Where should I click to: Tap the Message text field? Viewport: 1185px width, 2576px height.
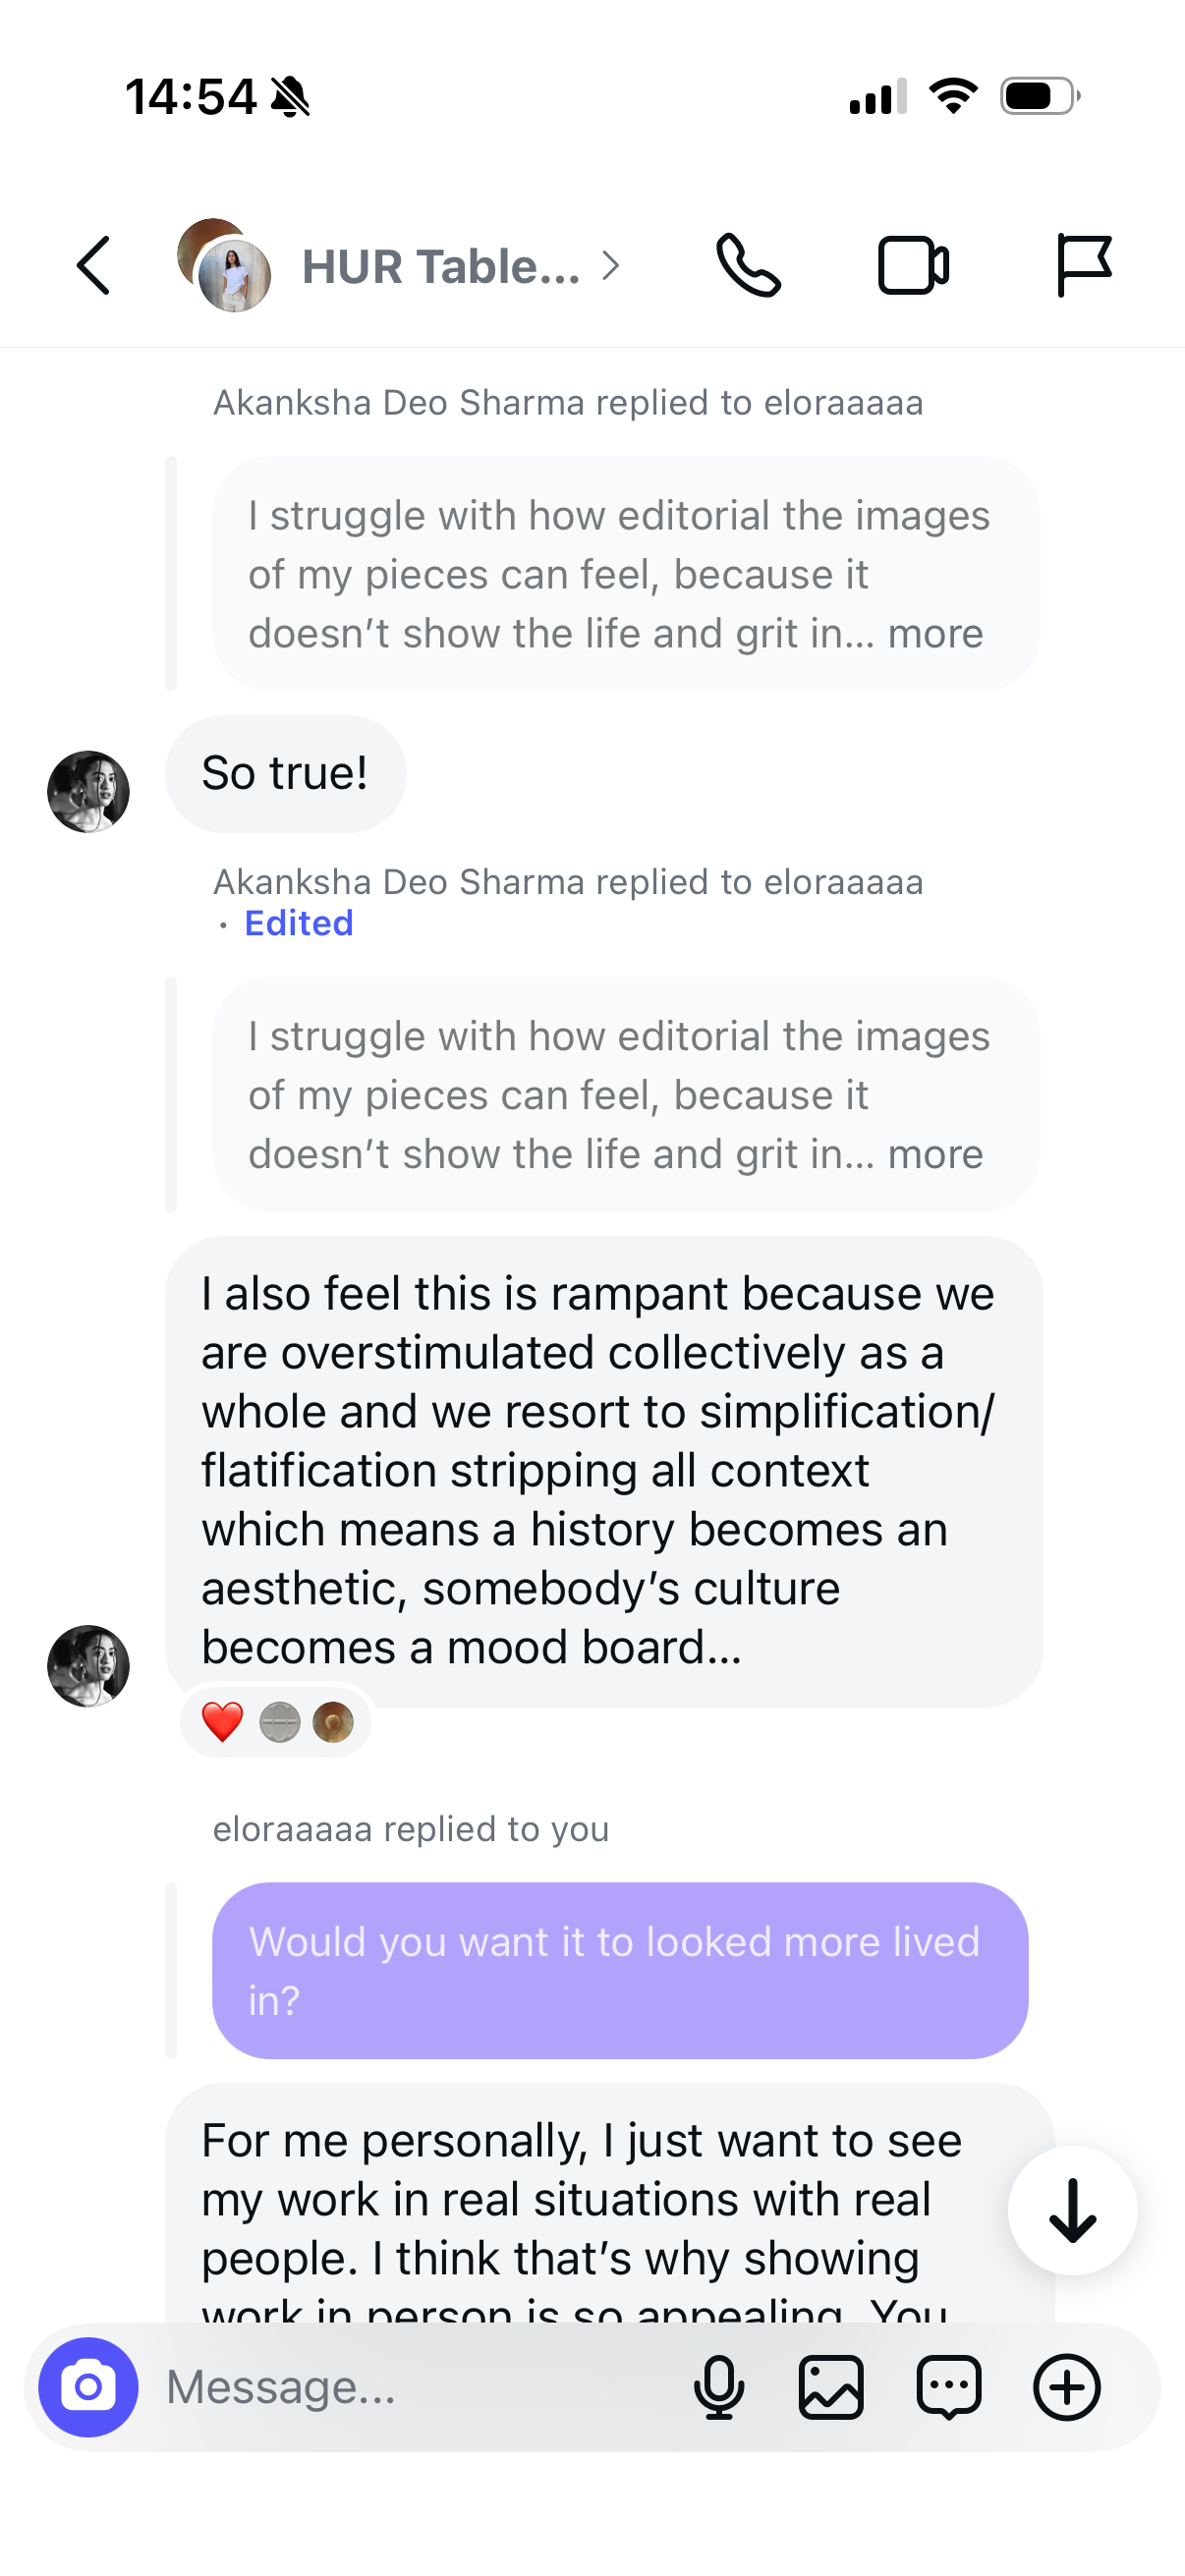coord(420,2387)
